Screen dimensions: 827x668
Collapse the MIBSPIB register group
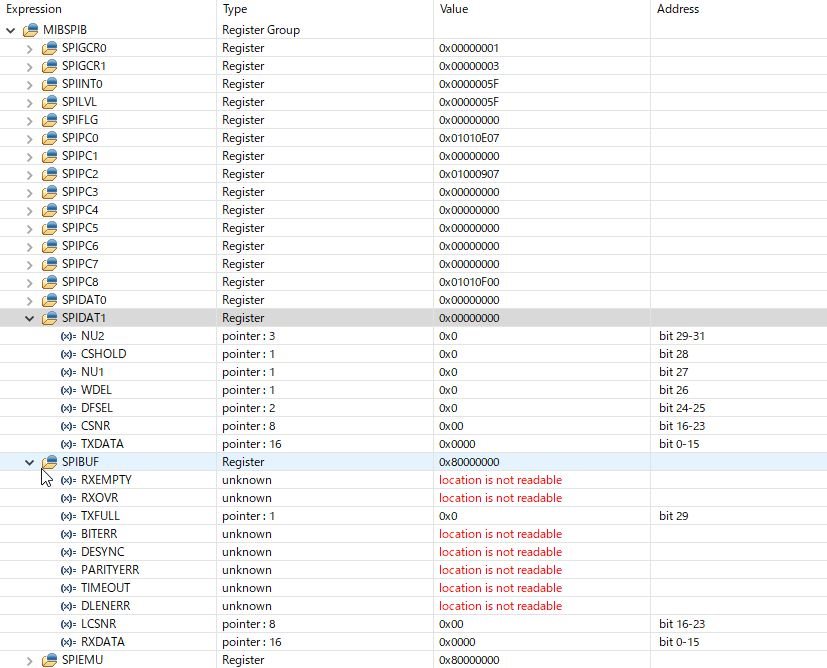(11, 31)
